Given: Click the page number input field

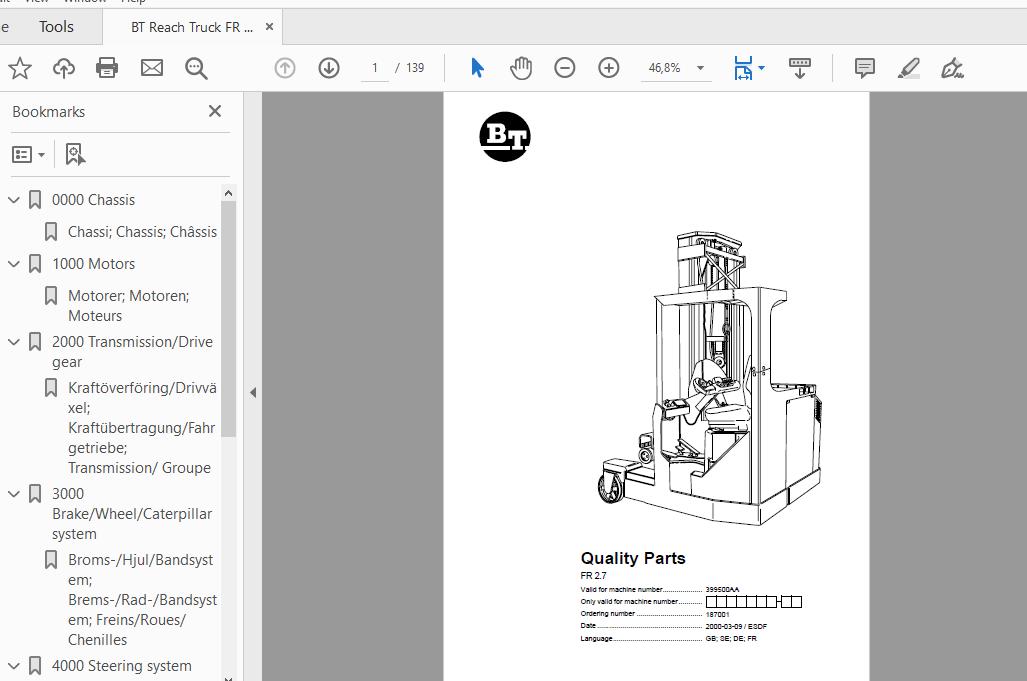Looking at the screenshot, I should coord(375,68).
